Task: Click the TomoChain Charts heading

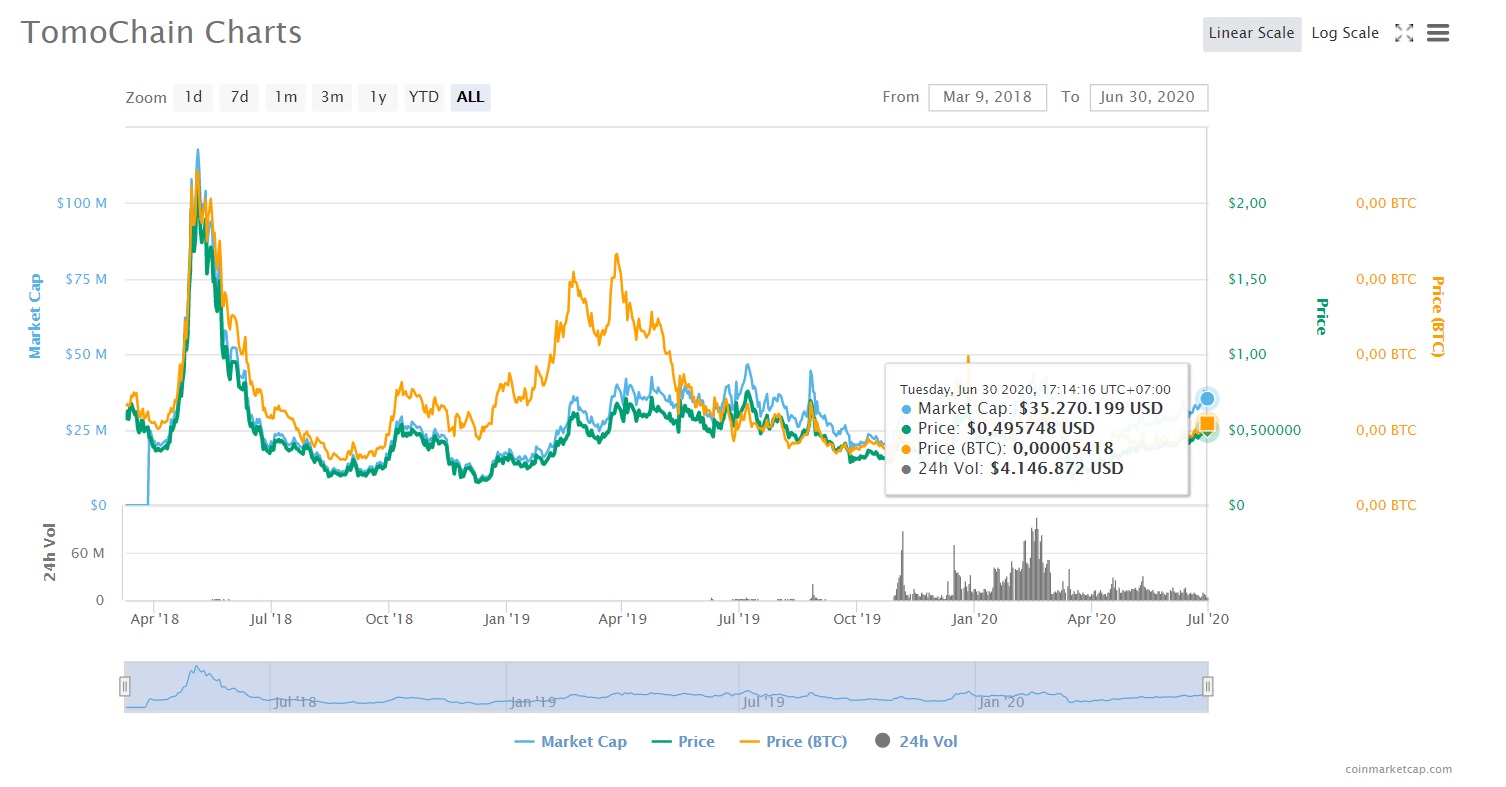Action: (161, 32)
